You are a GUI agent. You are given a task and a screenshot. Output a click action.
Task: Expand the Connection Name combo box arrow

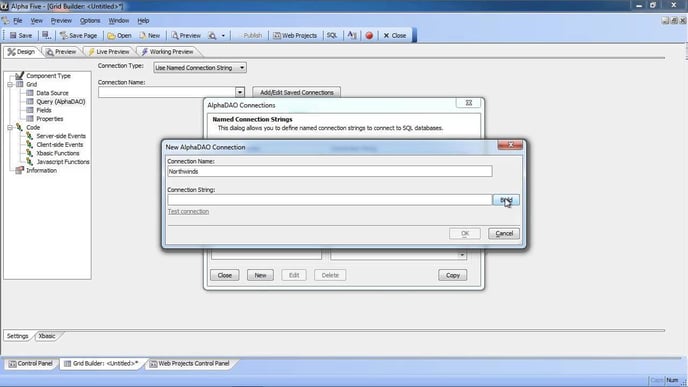240,92
